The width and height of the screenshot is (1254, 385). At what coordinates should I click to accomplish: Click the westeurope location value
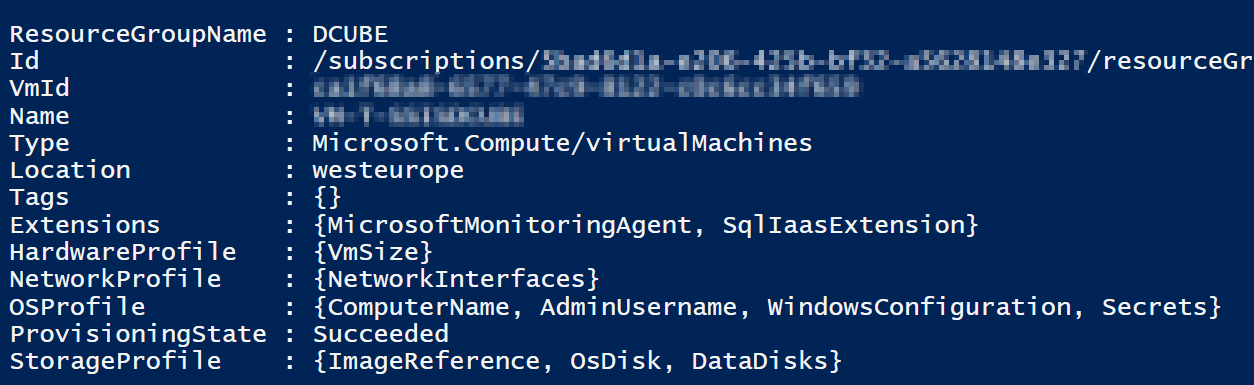[x=388, y=170]
